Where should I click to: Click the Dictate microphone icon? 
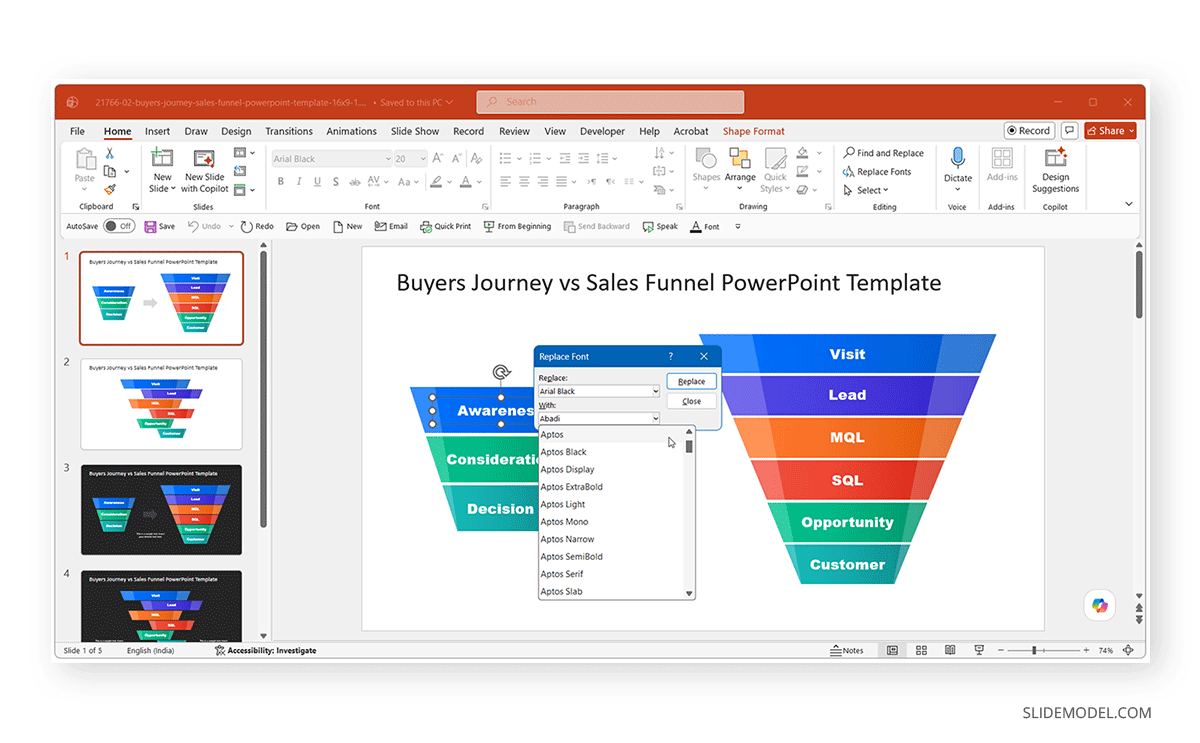[958, 158]
